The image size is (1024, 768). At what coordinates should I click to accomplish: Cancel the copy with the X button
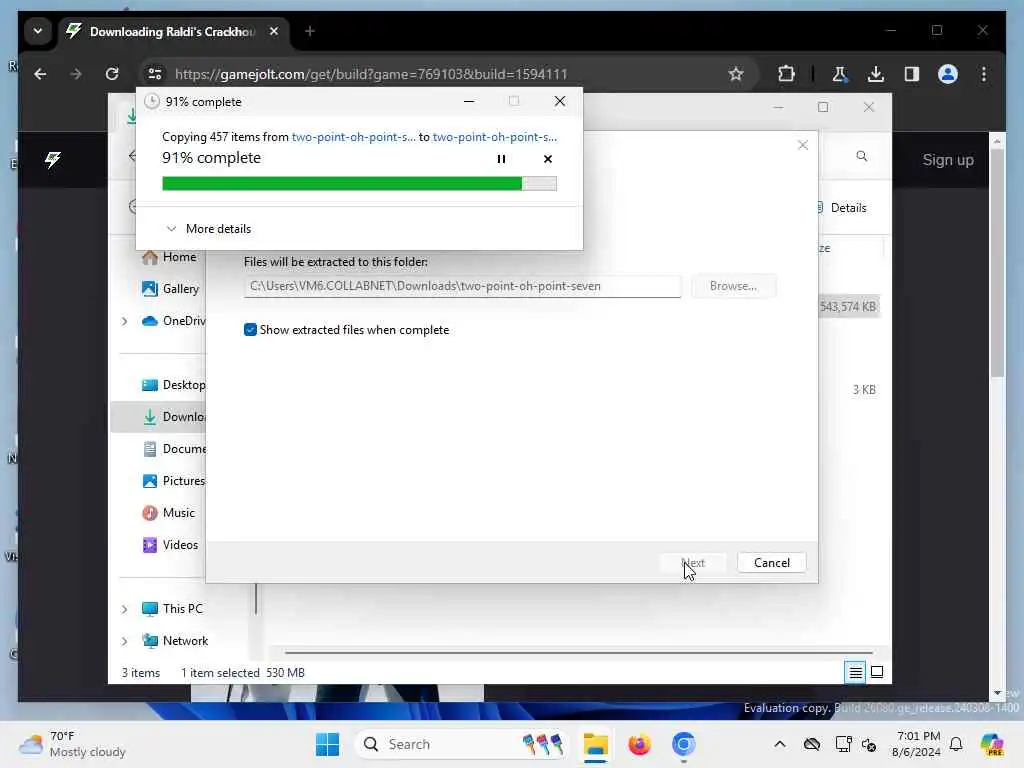click(547, 159)
